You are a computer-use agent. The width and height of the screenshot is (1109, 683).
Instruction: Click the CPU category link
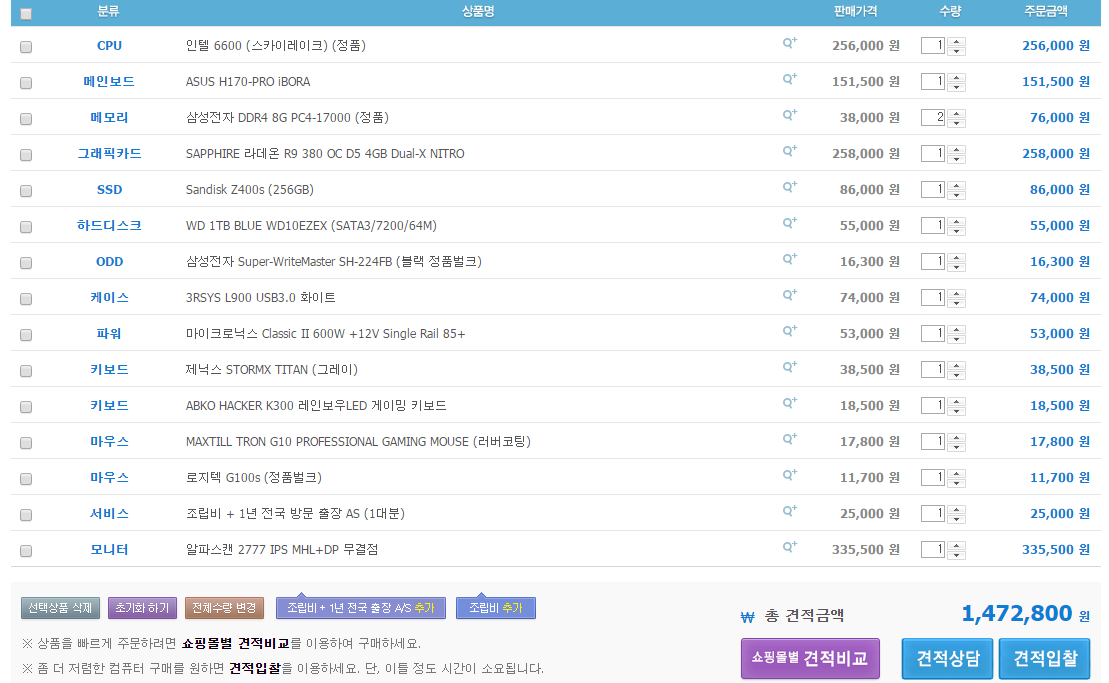point(109,46)
